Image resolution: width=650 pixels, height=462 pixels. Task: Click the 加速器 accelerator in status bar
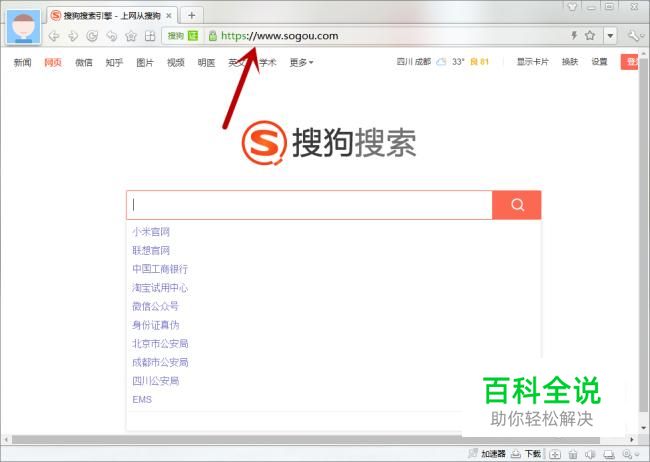[487, 454]
